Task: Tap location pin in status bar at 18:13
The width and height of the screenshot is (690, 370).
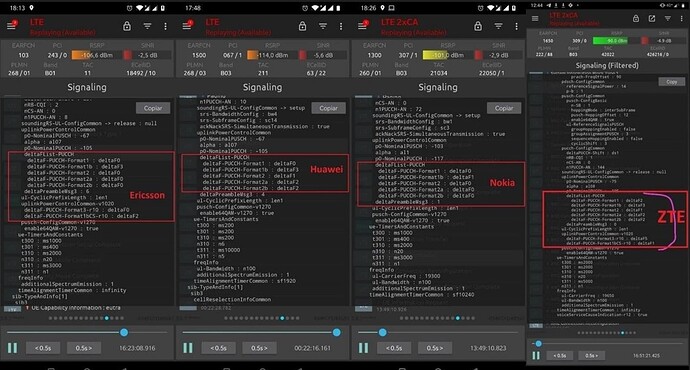Action: [x=32, y=7]
